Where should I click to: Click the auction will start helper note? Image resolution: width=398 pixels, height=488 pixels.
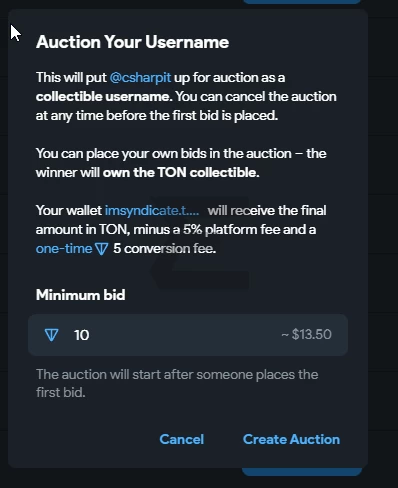pyautogui.click(x=177, y=383)
